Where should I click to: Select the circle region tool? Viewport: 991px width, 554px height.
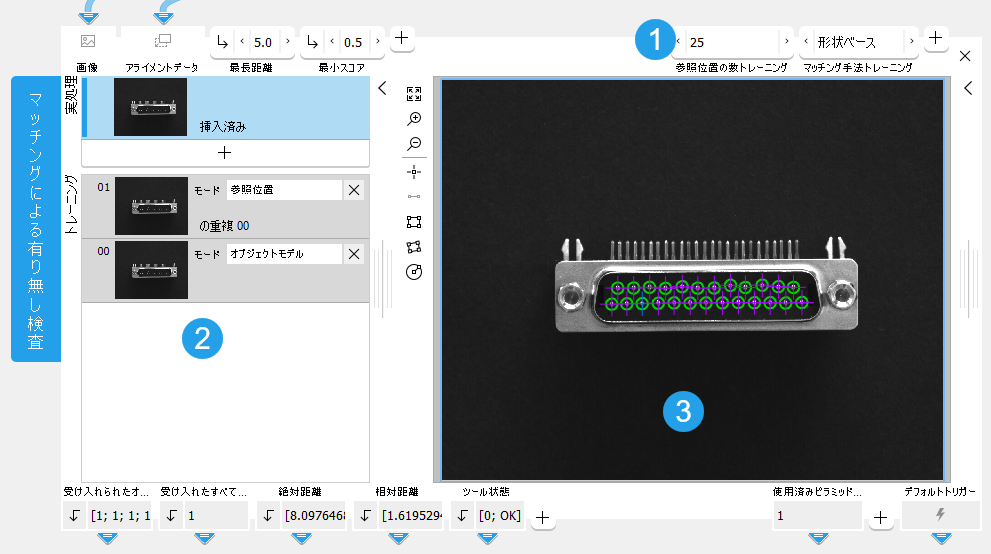414,272
